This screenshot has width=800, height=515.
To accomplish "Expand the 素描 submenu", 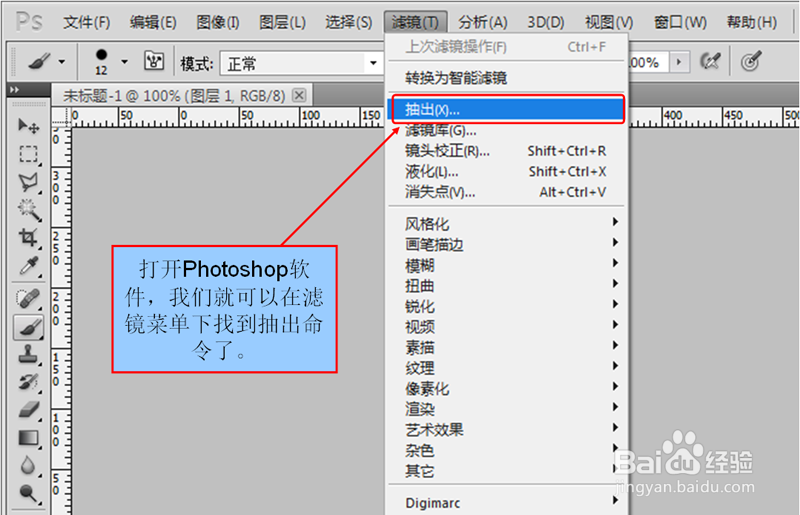I will 506,348.
